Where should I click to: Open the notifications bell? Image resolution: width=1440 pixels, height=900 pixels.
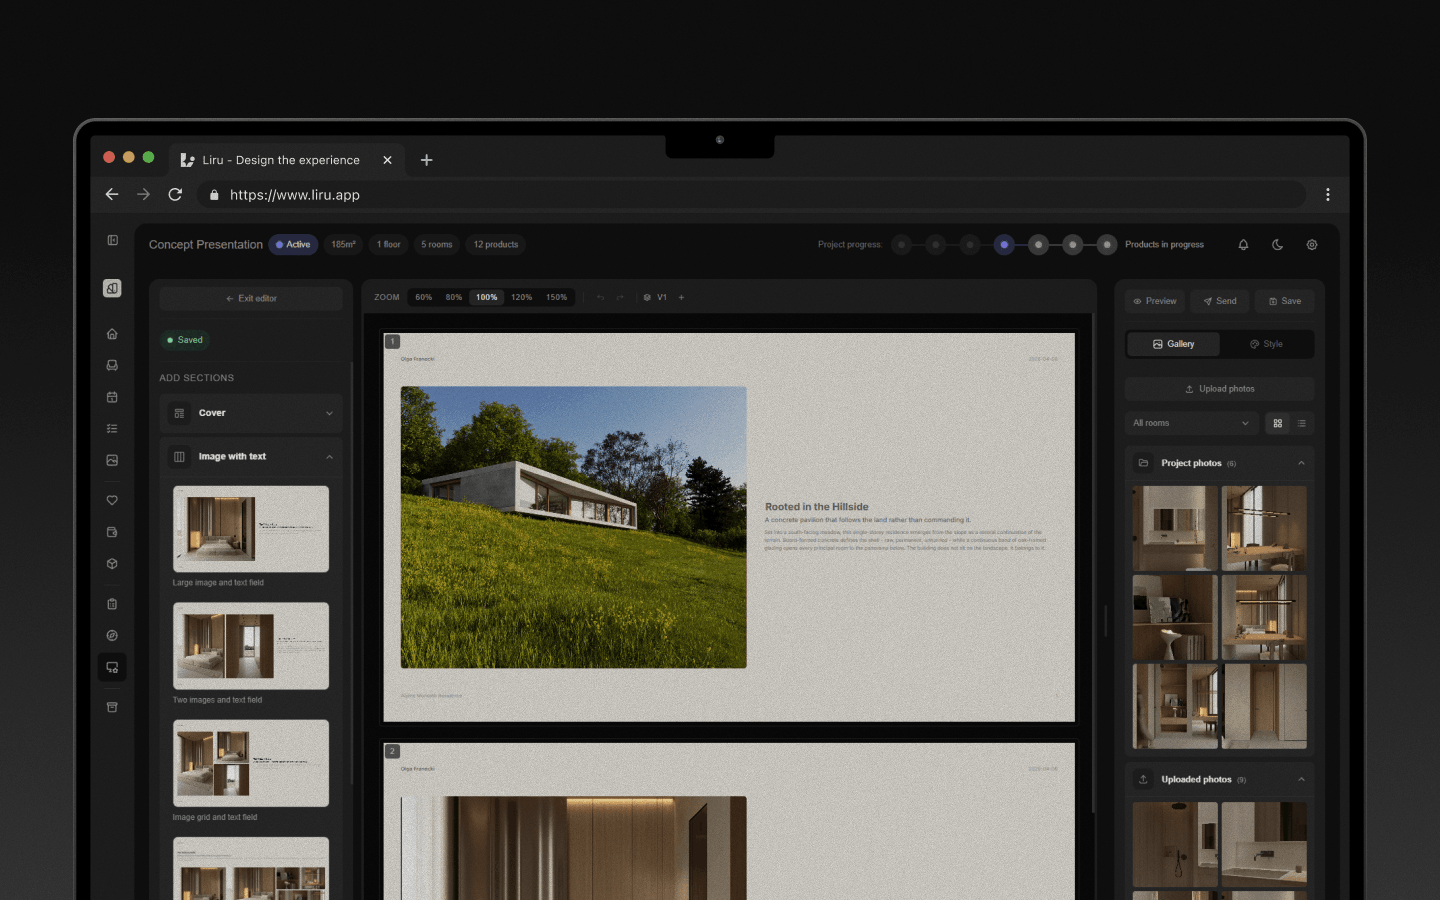(1243, 244)
